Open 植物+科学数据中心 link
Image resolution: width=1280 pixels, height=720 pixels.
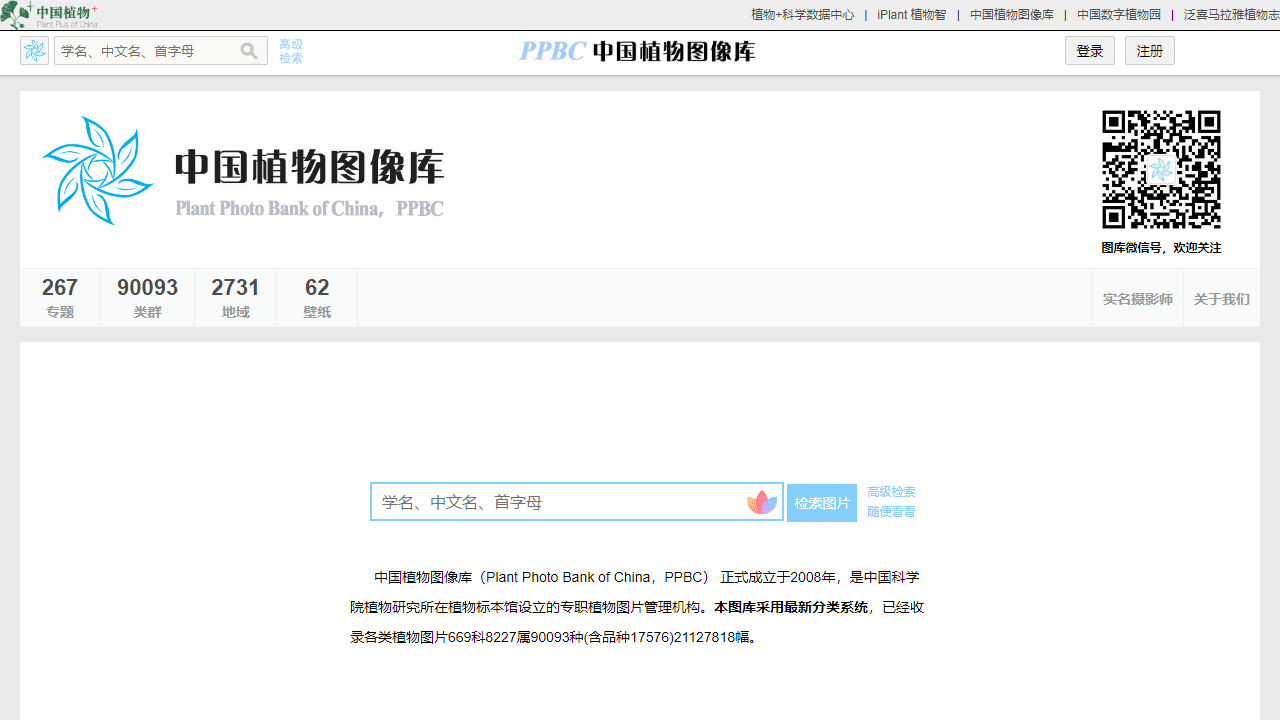click(803, 15)
